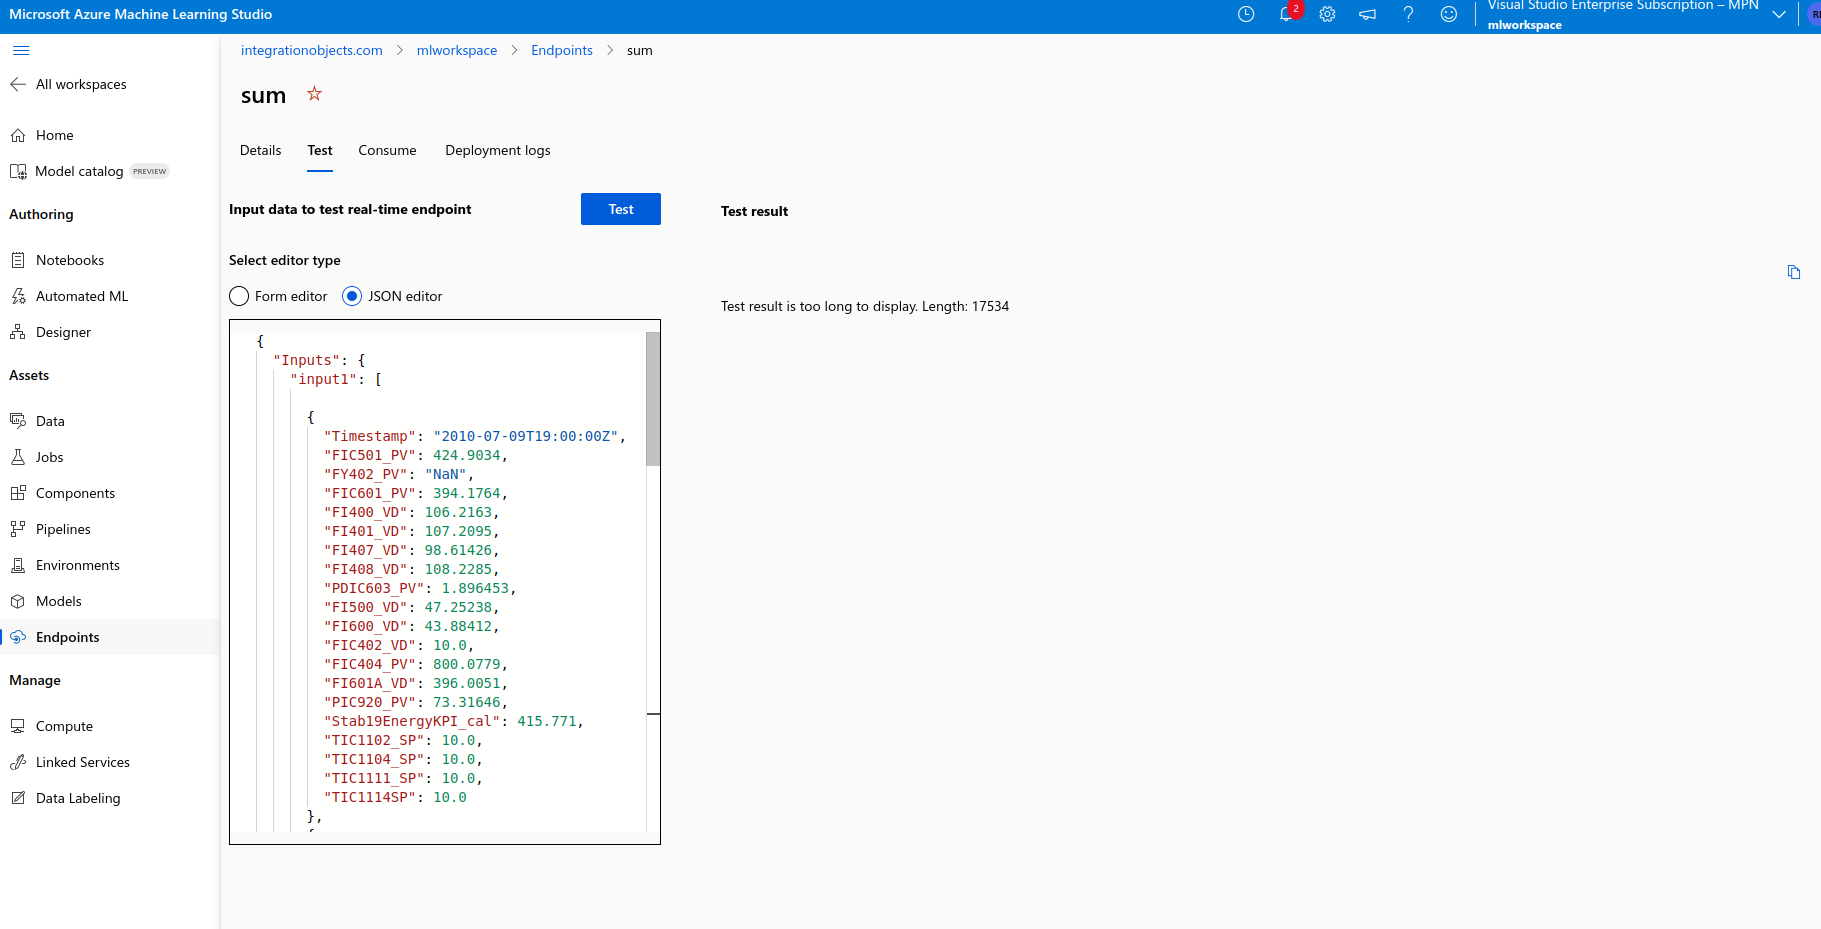
Task: Copy the test result output
Action: [x=1794, y=271]
